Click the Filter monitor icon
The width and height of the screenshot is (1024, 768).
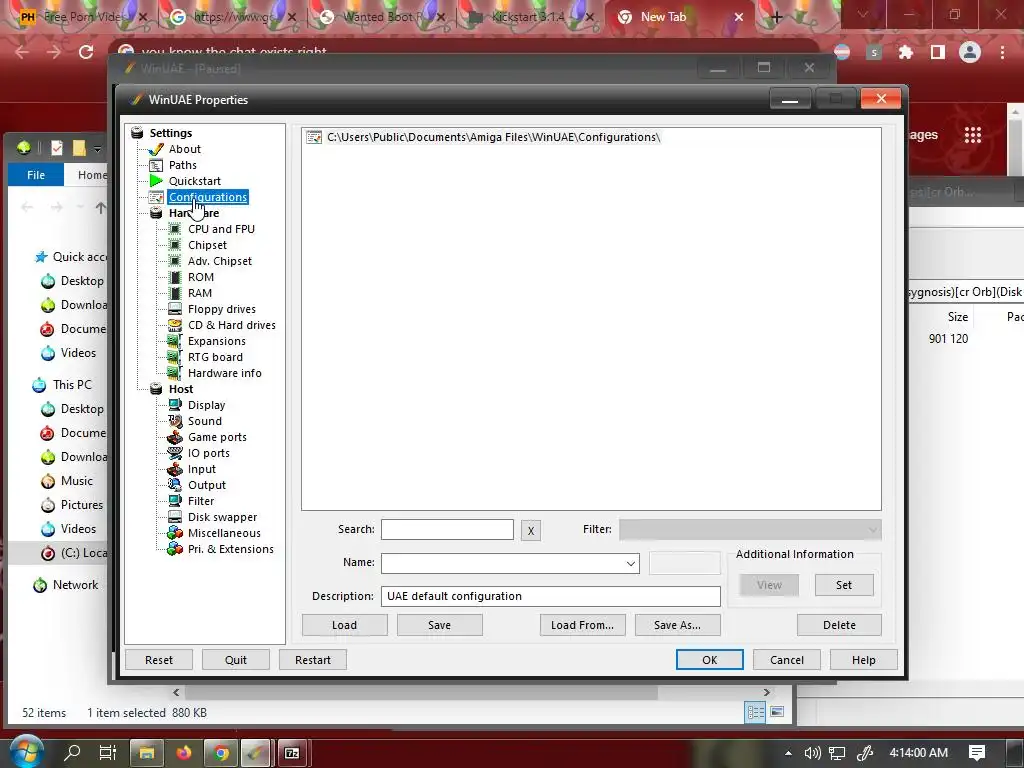pos(175,501)
